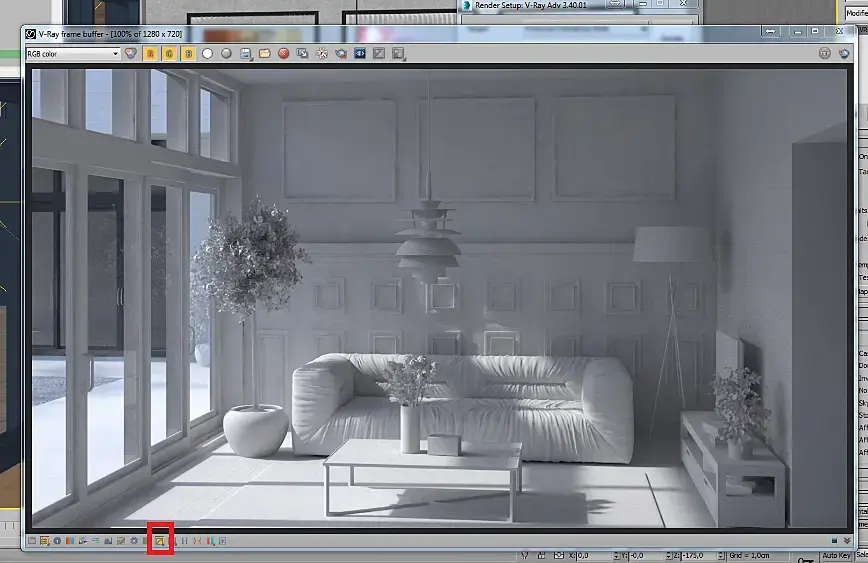868x563 pixels.
Task: Switch to alpha channel white circle
Action: (x=208, y=54)
